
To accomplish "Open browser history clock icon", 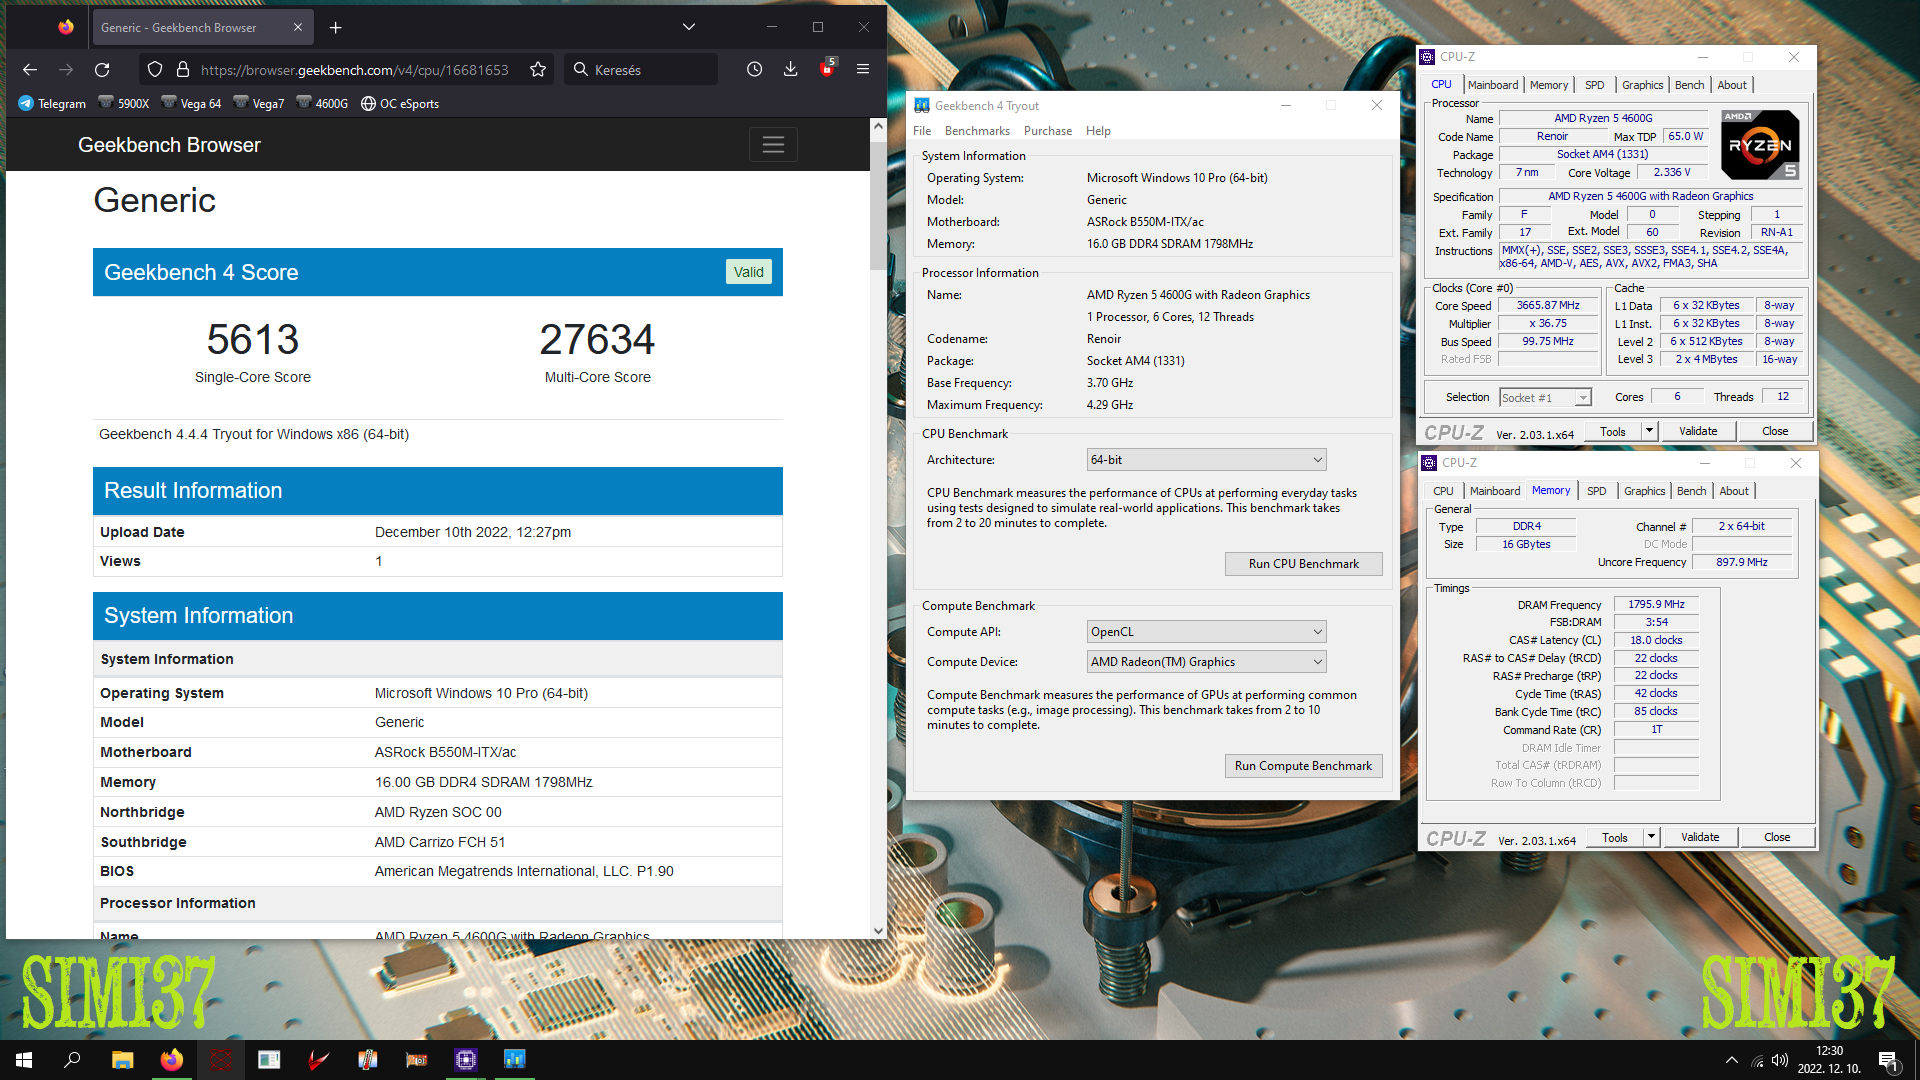I will 754,69.
